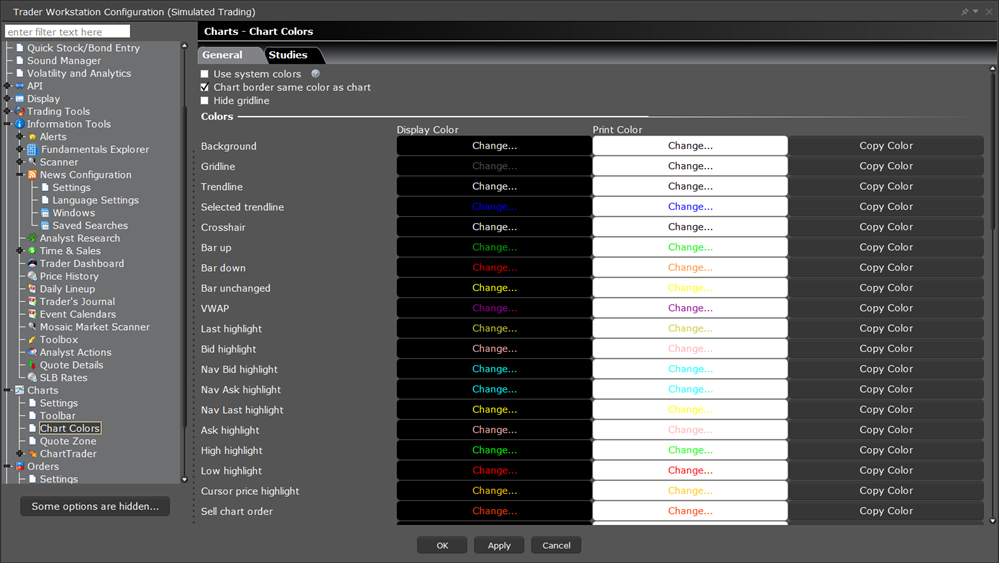Tick the Hide gridline checkbox
Image resolution: width=999 pixels, height=563 pixels.
click(205, 101)
